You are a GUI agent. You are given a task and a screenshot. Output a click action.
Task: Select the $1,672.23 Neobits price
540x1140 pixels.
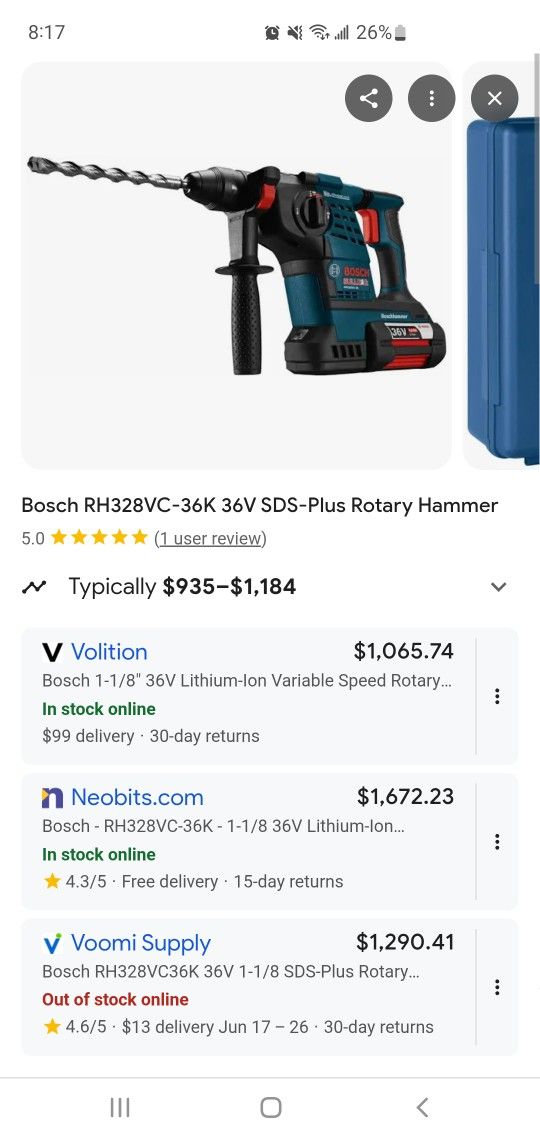click(x=405, y=796)
